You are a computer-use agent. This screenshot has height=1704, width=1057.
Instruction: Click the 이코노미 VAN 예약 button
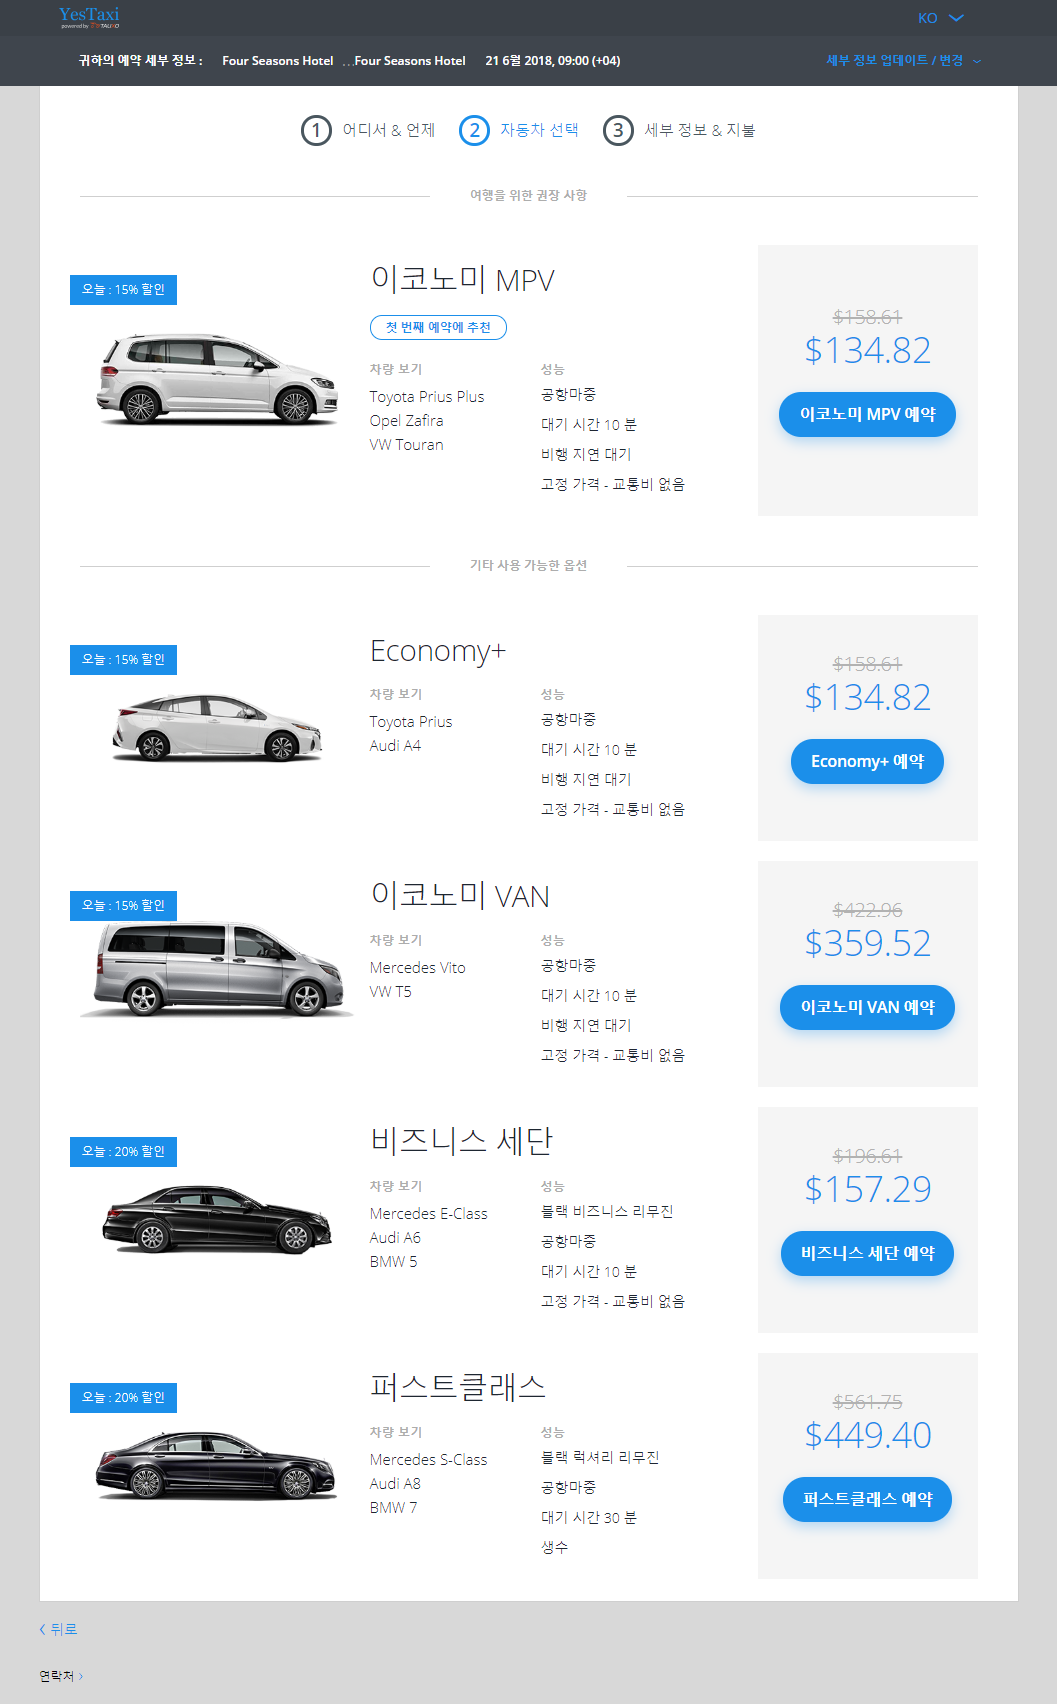pos(867,1007)
